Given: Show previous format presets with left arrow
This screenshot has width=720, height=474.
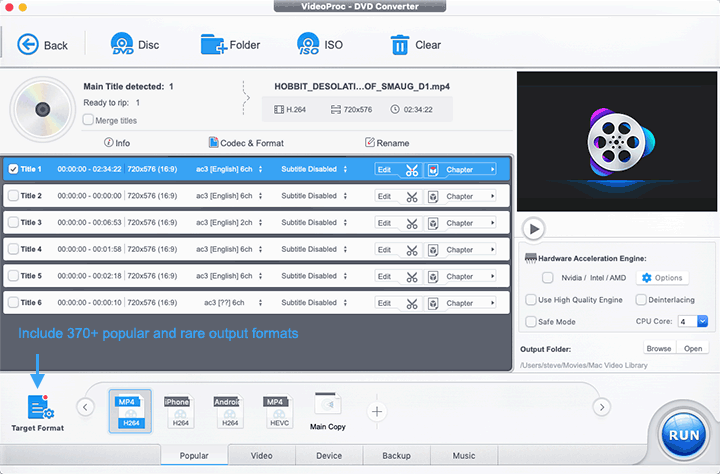Looking at the screenshot, I should click(85, 407).
